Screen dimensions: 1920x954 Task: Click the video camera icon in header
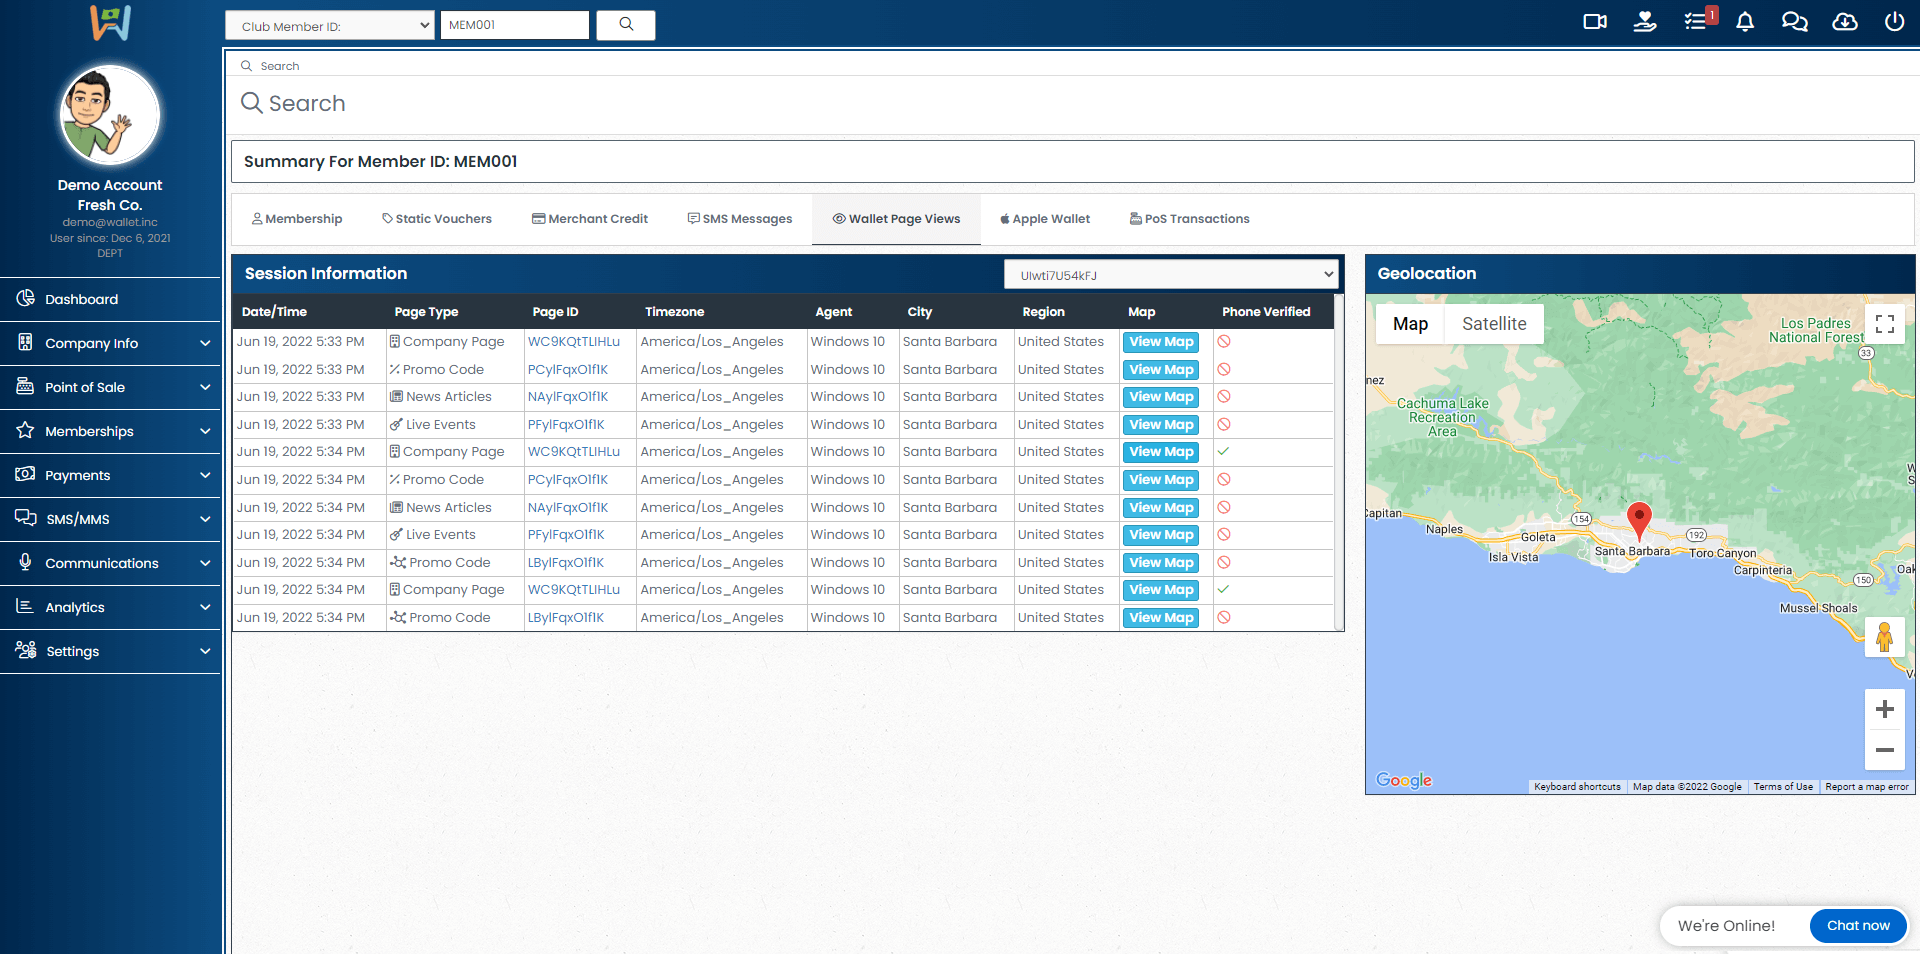point(1595,22)
